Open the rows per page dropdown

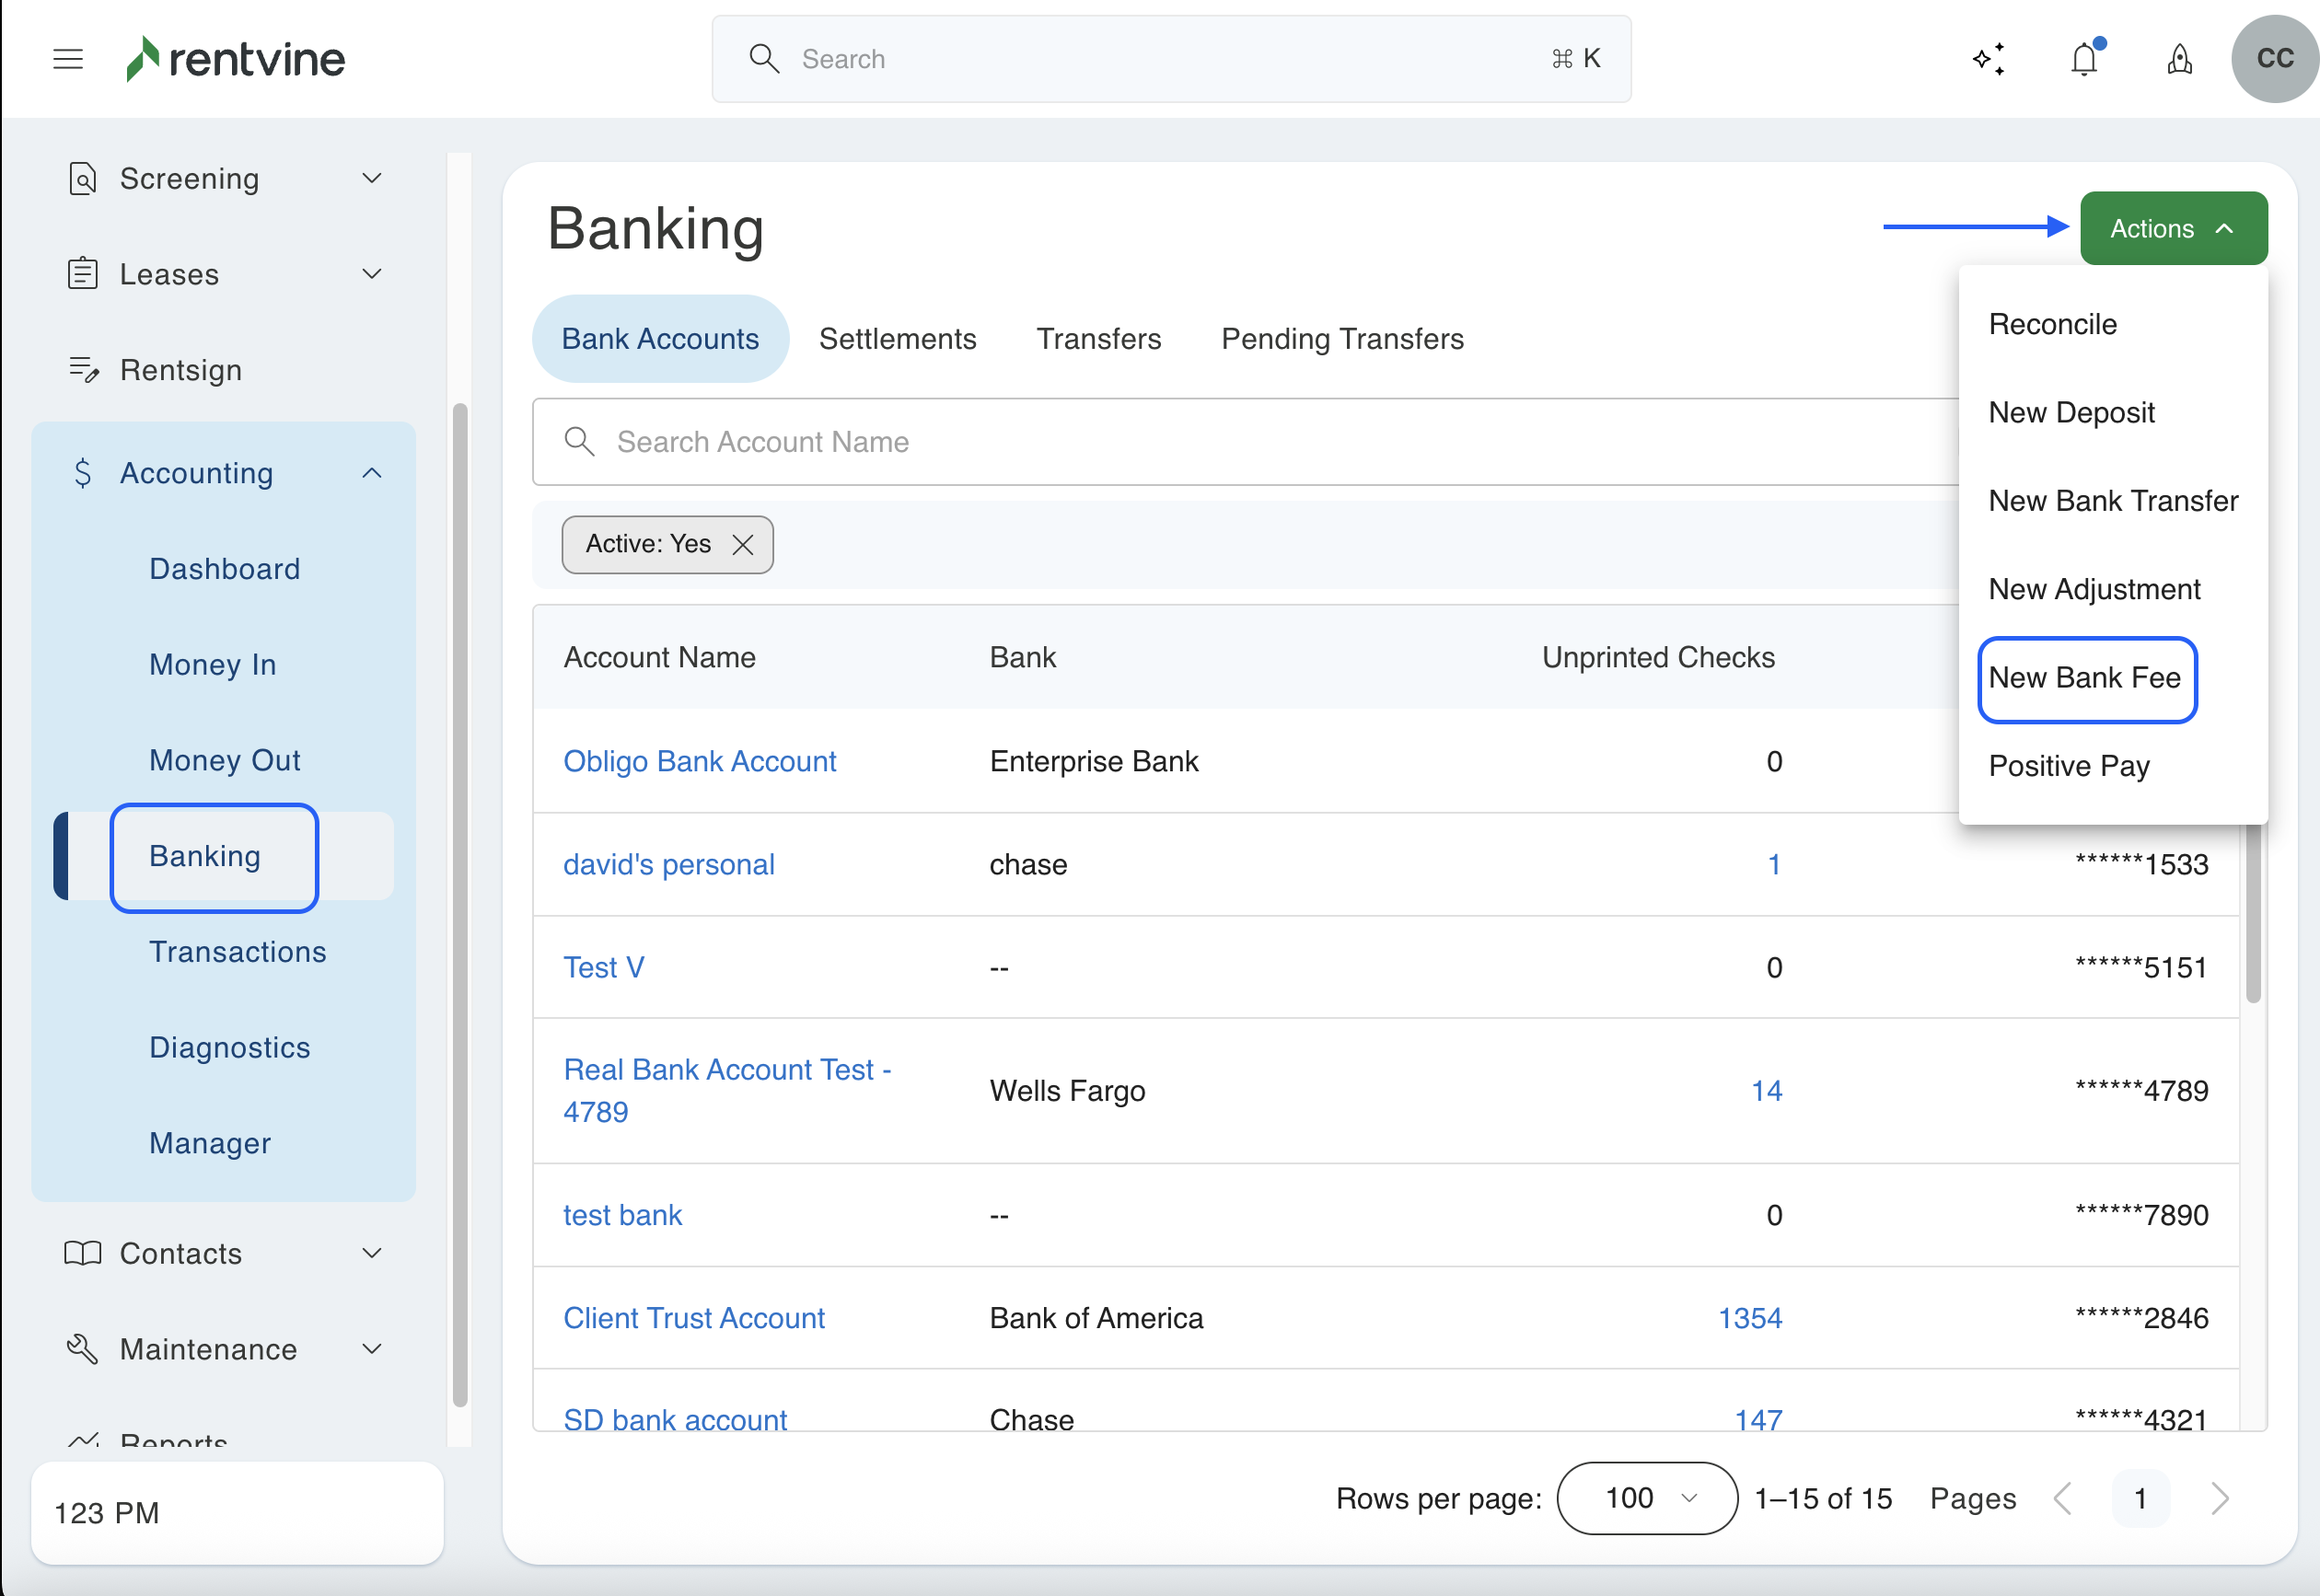(x=1646, y=1497)
